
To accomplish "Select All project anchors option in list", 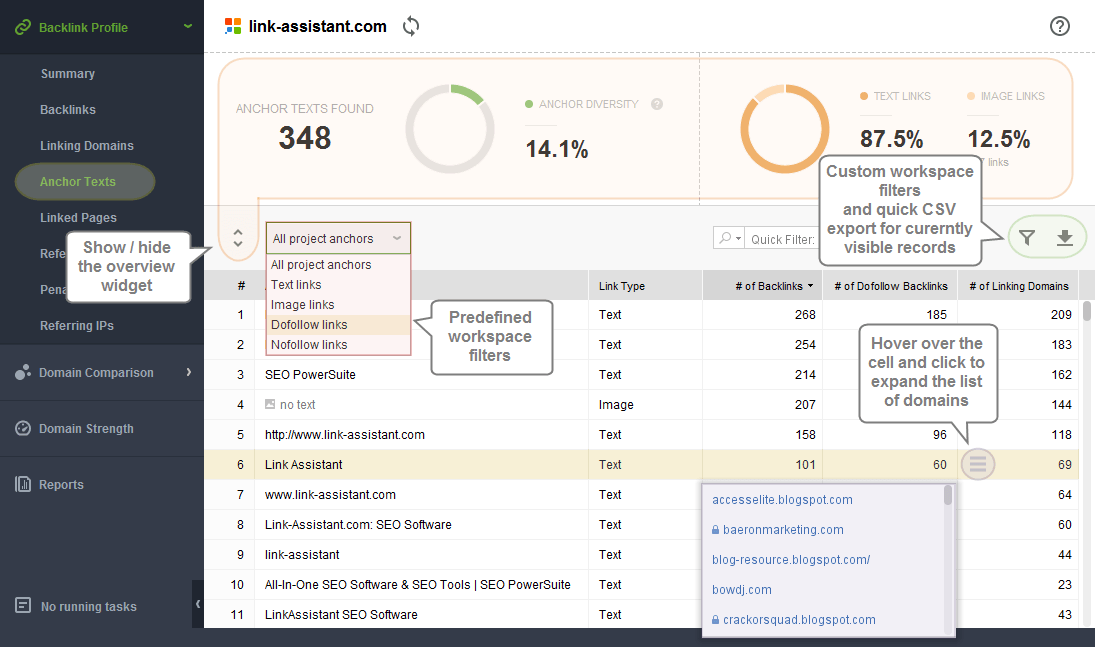I will [x=338, y=265].
